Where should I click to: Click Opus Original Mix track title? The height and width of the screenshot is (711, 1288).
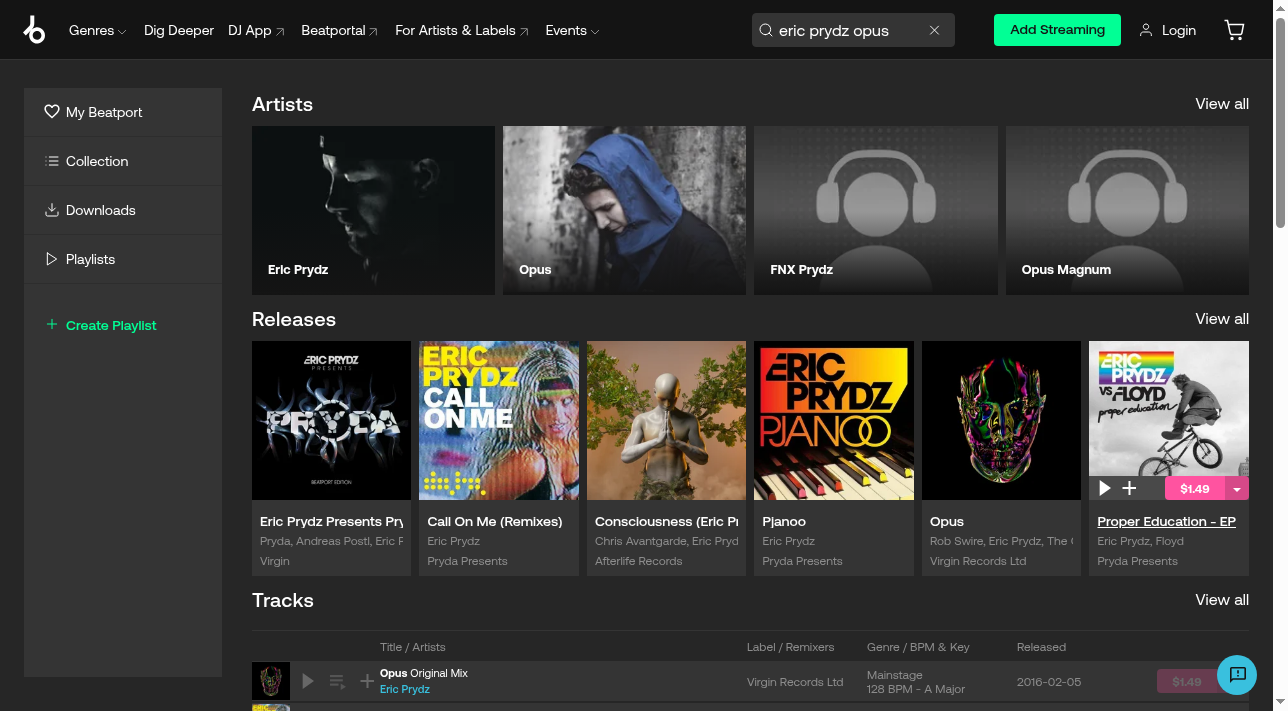(424, 673)
